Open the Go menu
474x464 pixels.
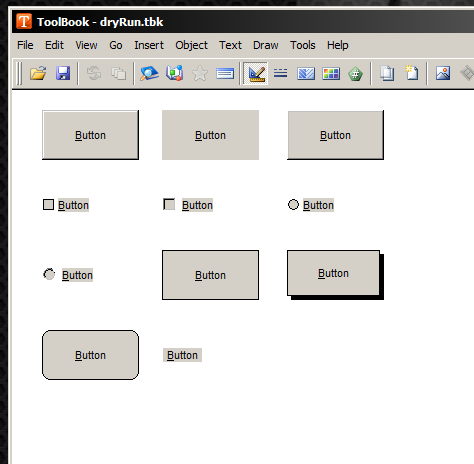pyautogui.click(x=116, y=45)
